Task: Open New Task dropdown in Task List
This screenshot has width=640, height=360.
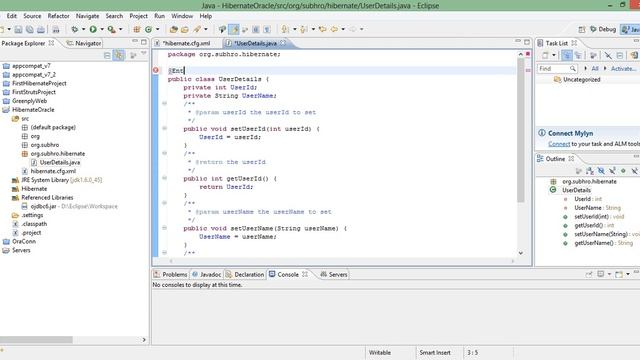Action: click(554, 56)
